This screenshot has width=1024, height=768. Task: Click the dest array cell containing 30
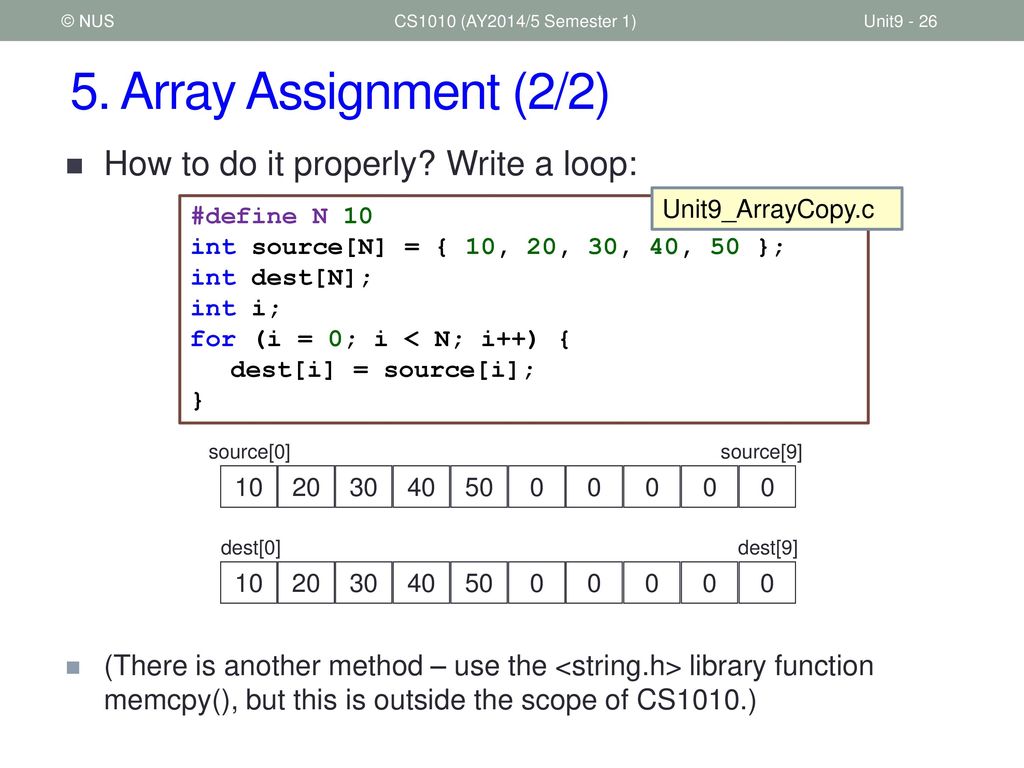coord(363,583)
